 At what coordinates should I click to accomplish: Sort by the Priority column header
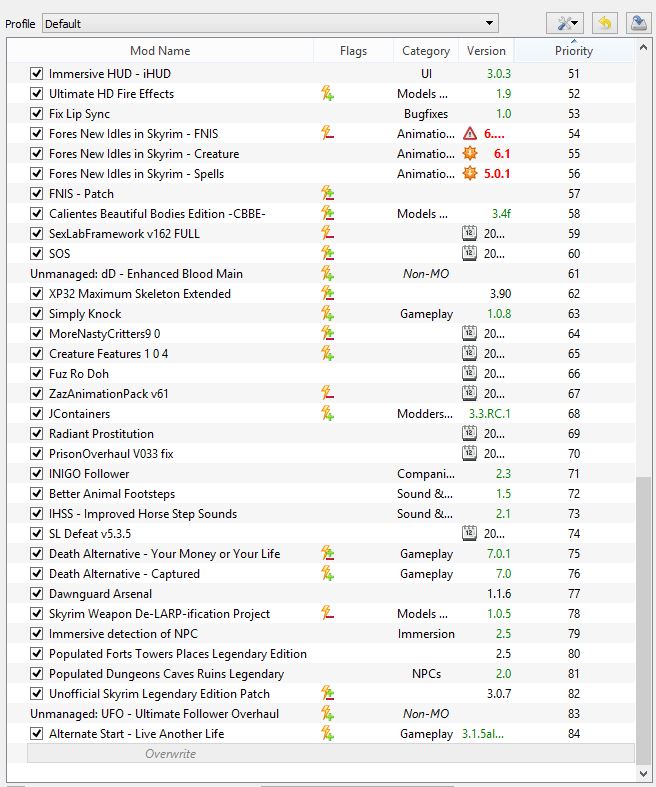(574, 51)
